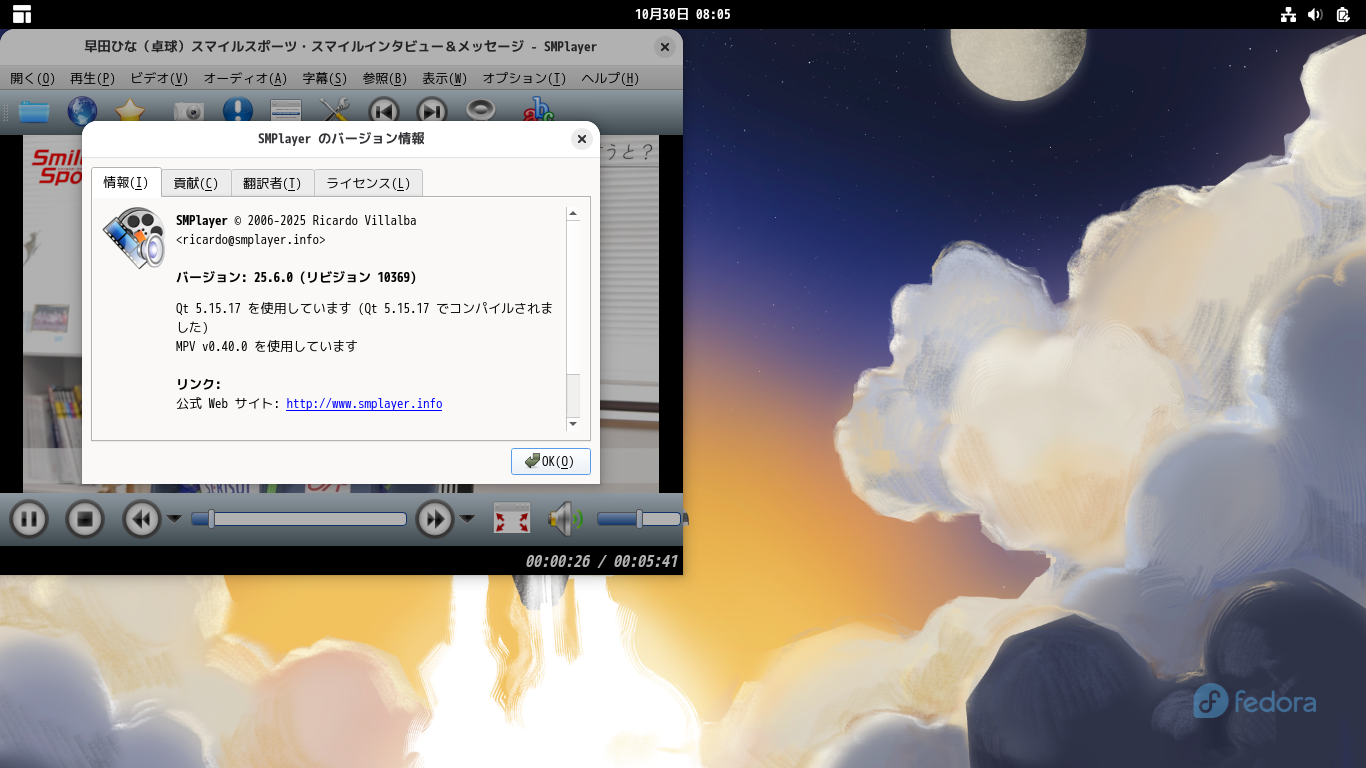Open the 開く(O) menu
The width and height of the screenshot is (1366, 768).
click(33, 78)
